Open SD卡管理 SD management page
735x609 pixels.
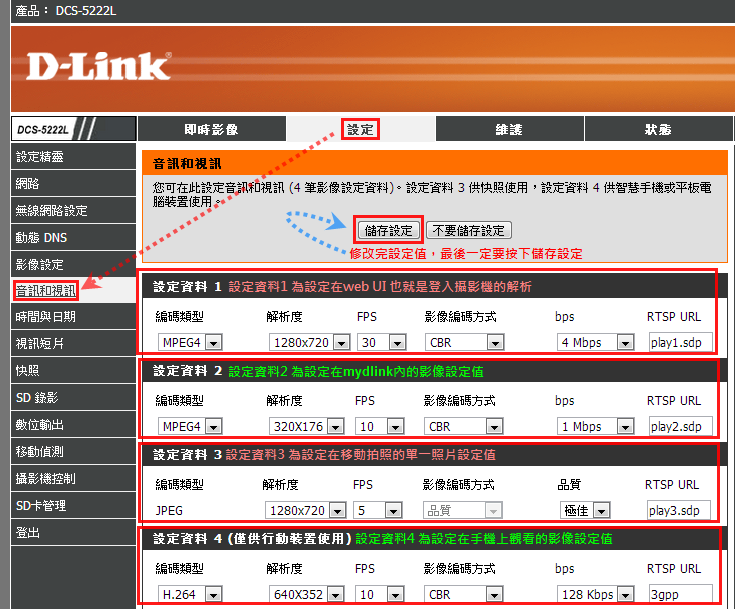point(74,505)
